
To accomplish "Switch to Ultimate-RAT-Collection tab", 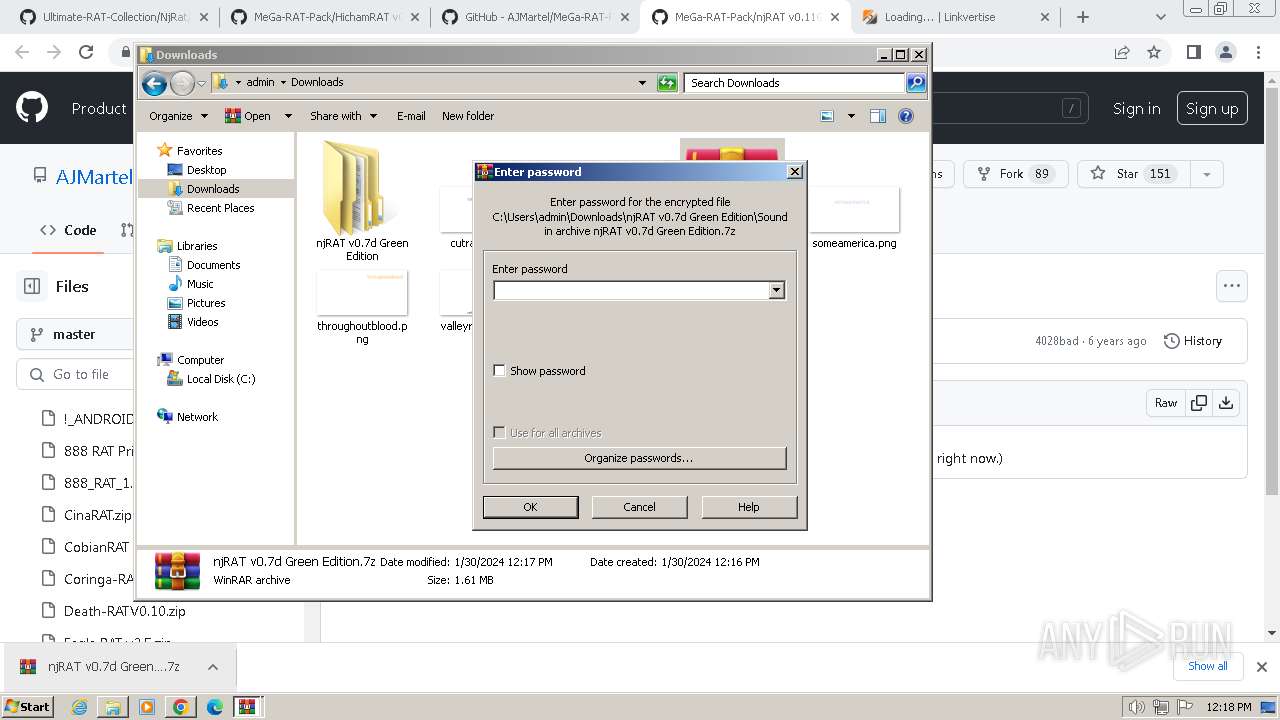I will 116,17.
